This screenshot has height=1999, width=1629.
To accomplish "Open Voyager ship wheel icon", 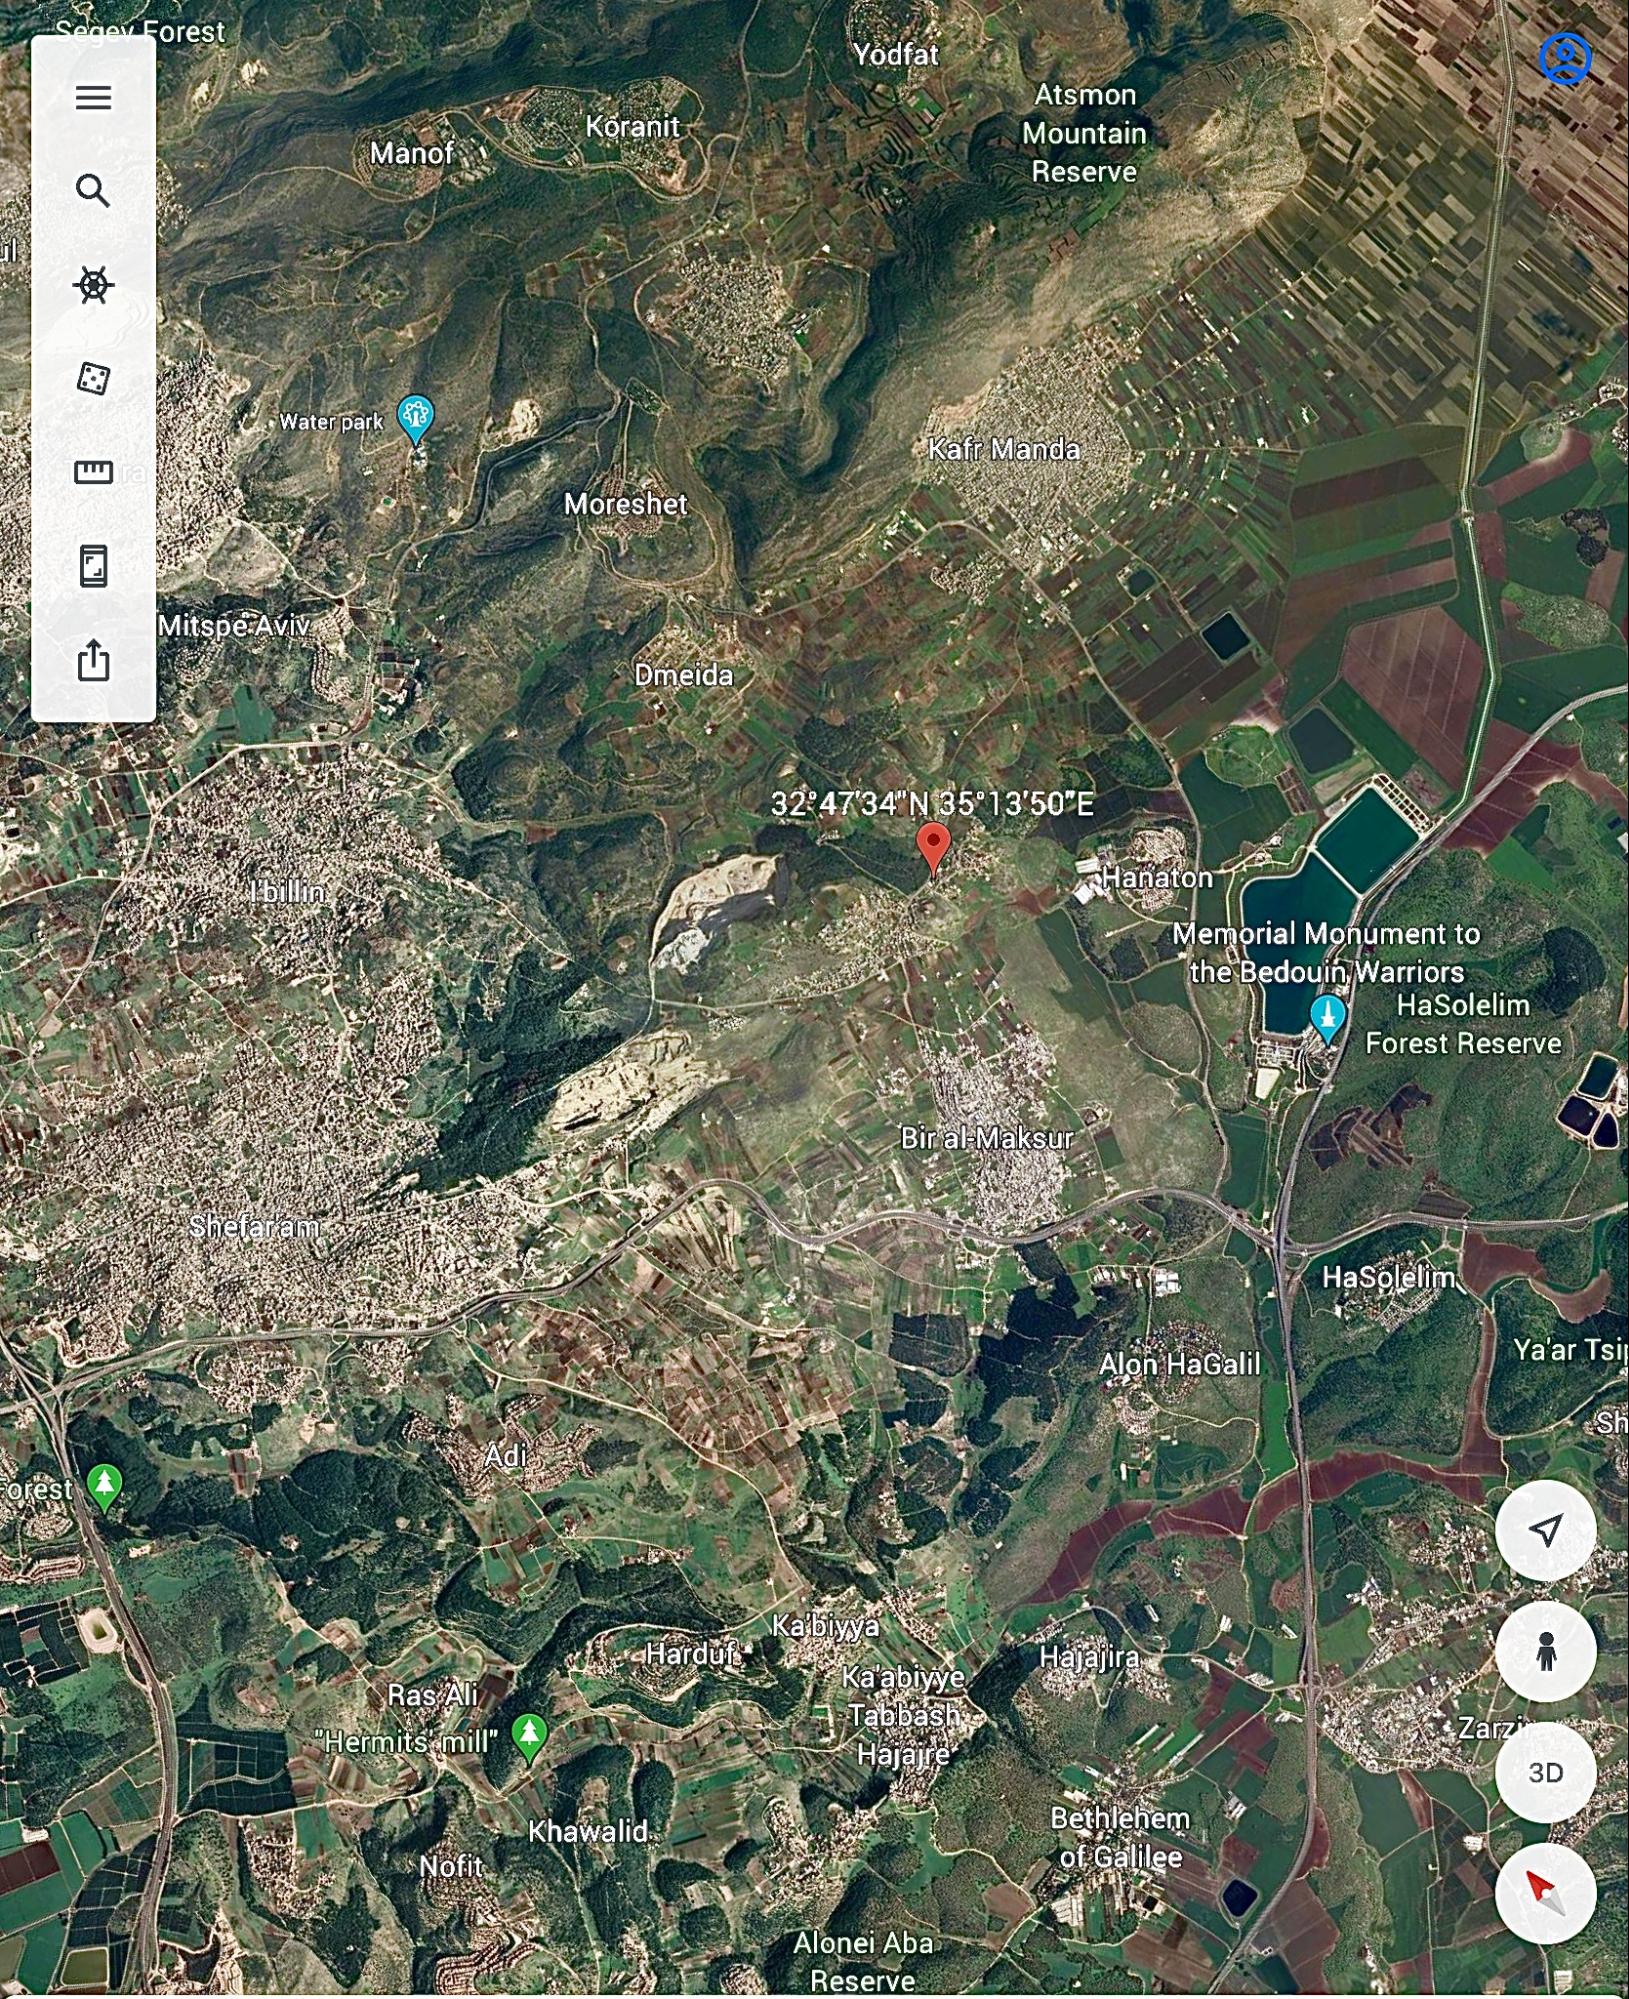I will click(93, 285).
